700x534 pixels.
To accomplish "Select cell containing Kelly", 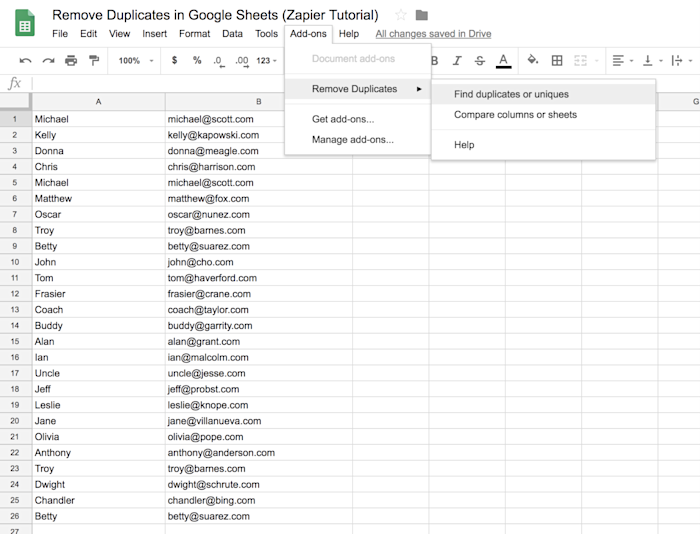I will click(98, 135).
